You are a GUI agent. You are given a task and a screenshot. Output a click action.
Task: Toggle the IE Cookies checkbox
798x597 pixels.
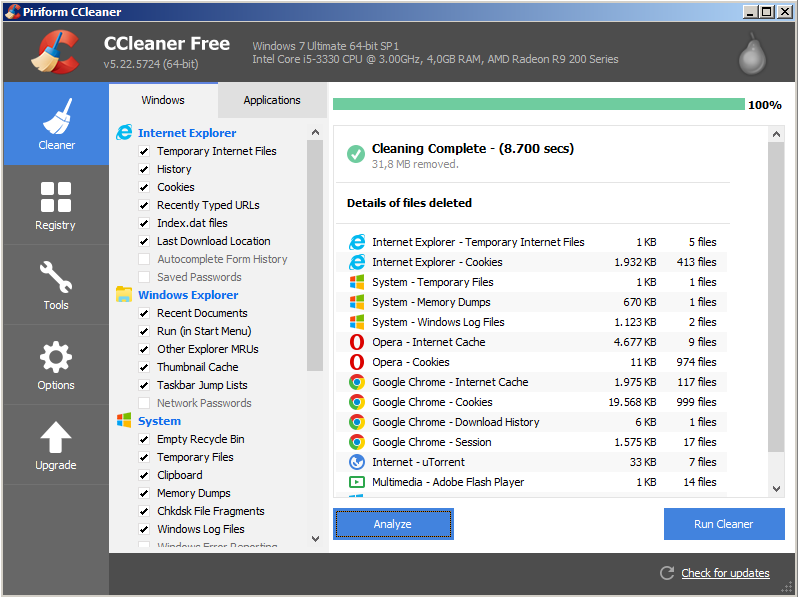point(144,187)
